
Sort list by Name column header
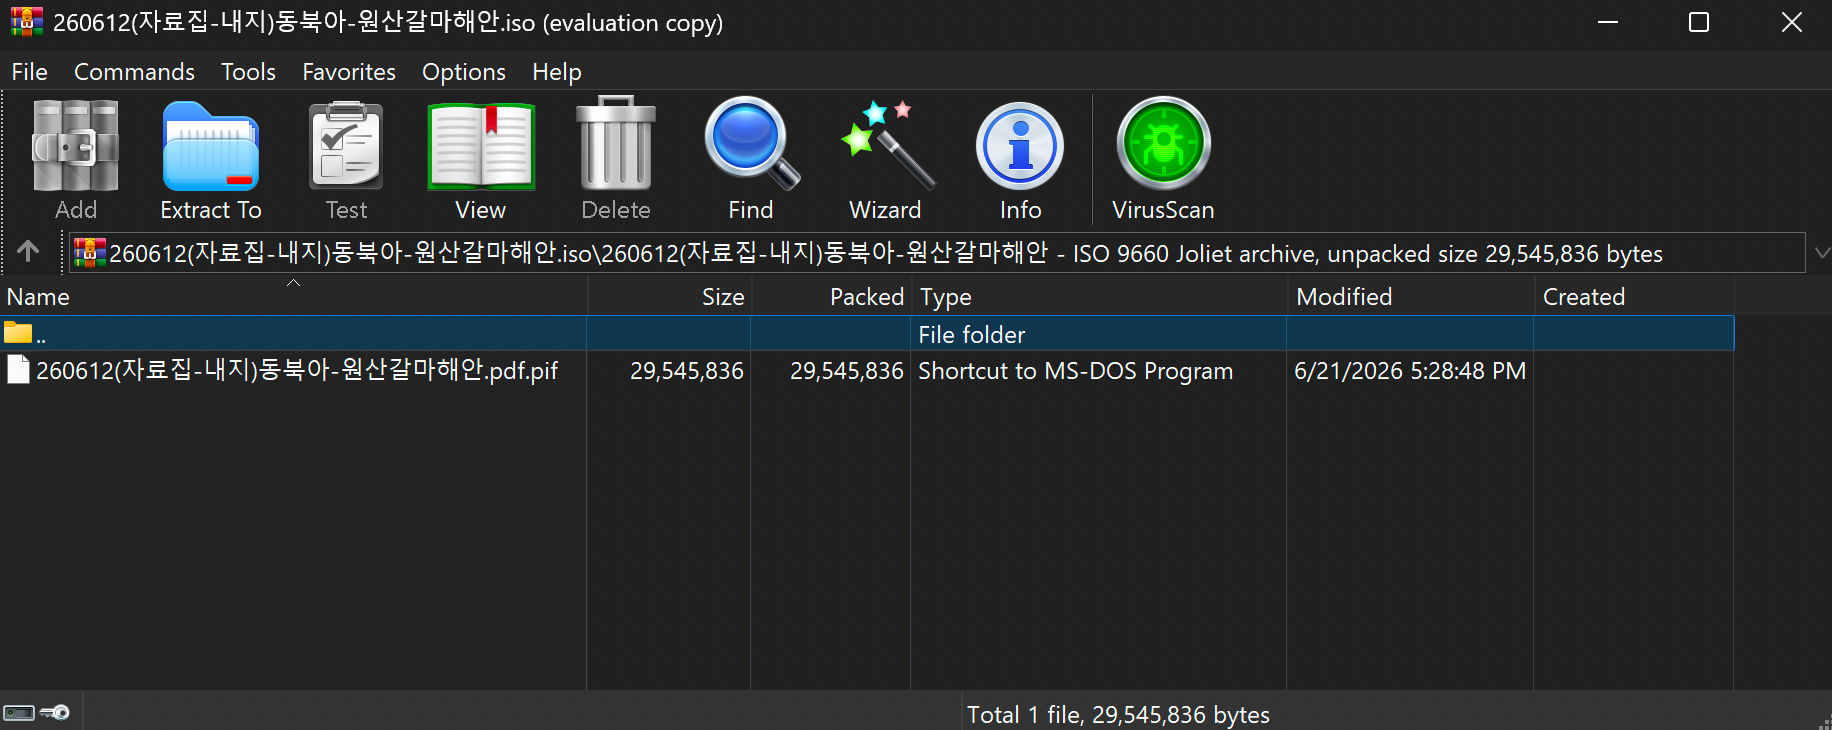coord(293,297)
